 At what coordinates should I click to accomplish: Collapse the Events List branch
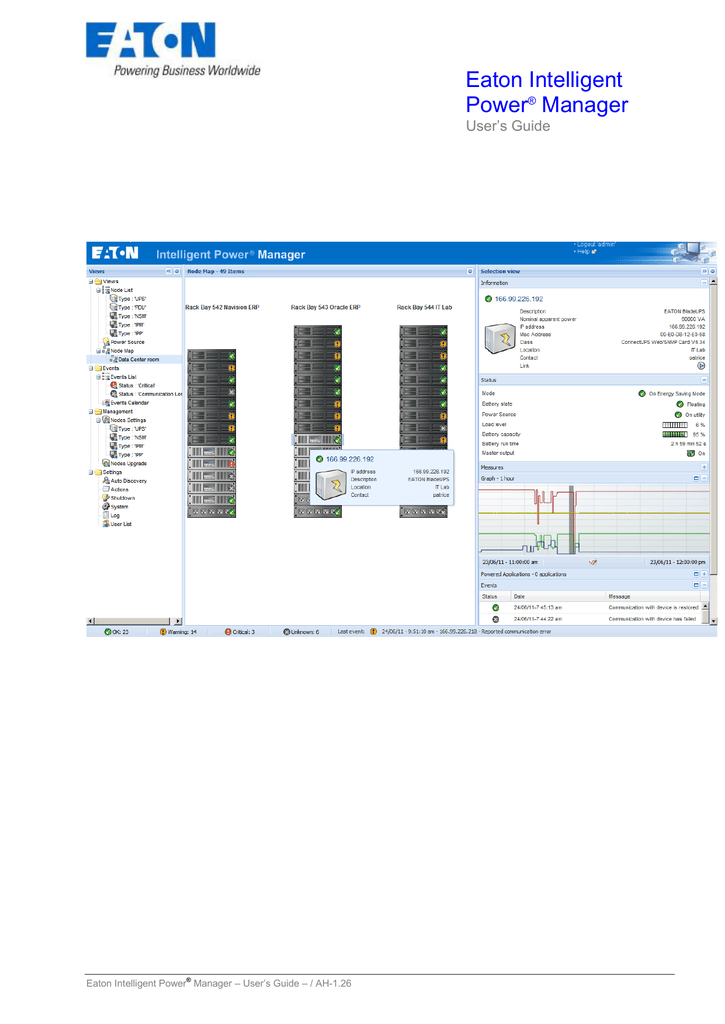[x=99, y=377]
